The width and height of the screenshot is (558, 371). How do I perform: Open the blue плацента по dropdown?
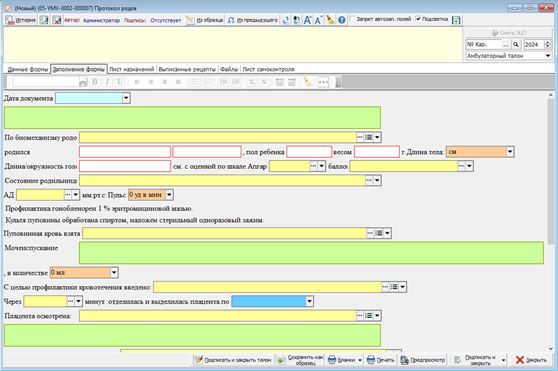(309, 301)
